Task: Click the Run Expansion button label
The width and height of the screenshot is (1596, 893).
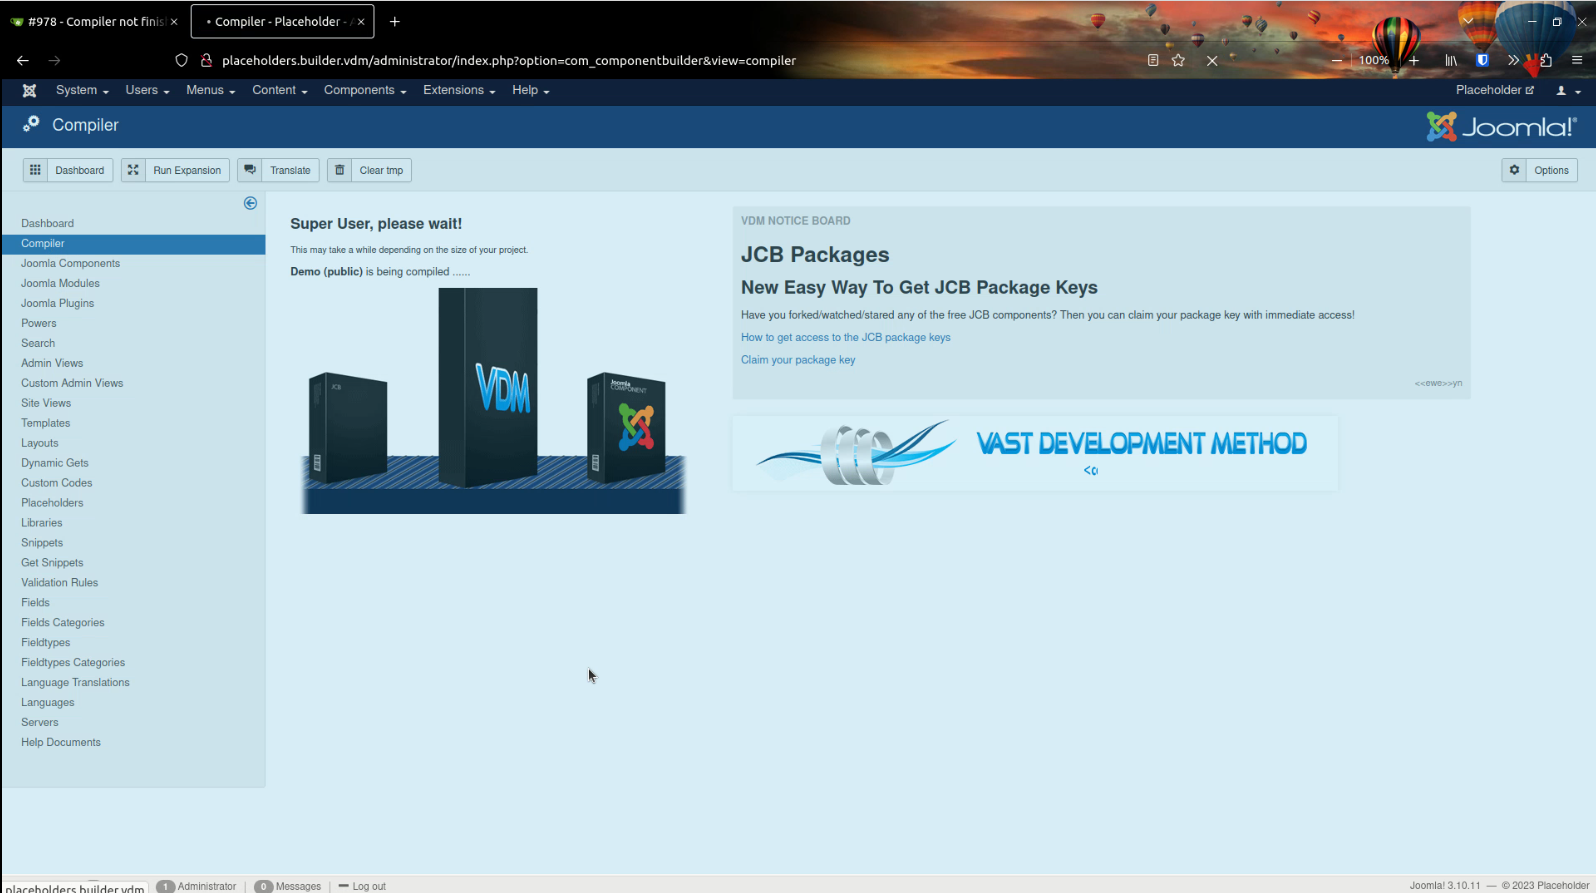Action: point(187,170)
